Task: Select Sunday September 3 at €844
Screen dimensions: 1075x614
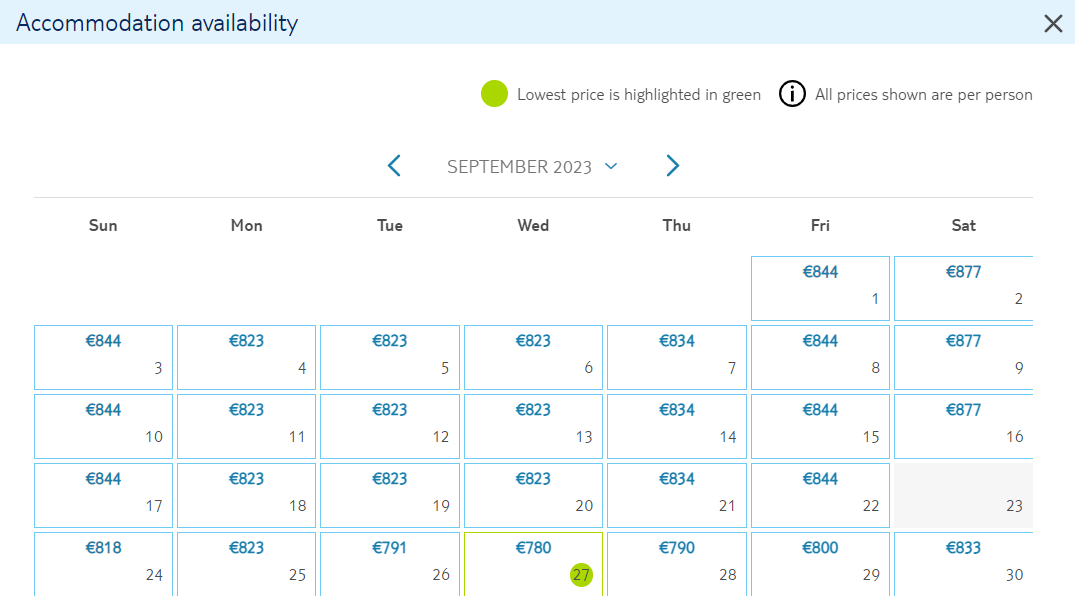Action: point(103,358)
